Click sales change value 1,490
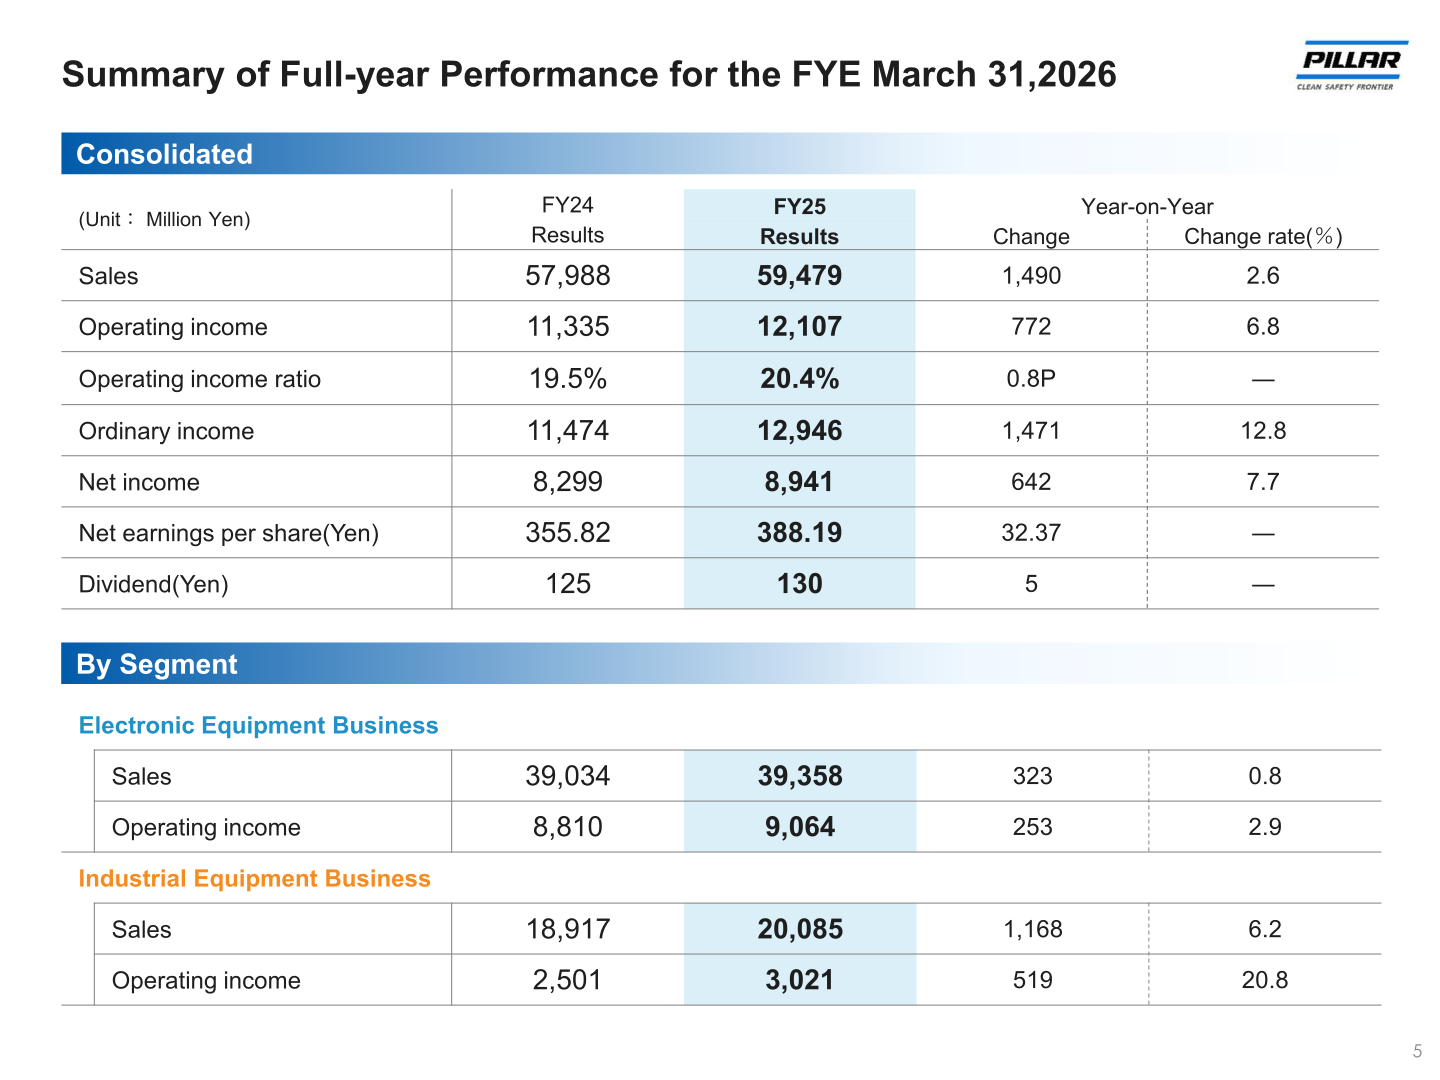This screenshot has height=1080, width=1440. [x=1032, y=276]
